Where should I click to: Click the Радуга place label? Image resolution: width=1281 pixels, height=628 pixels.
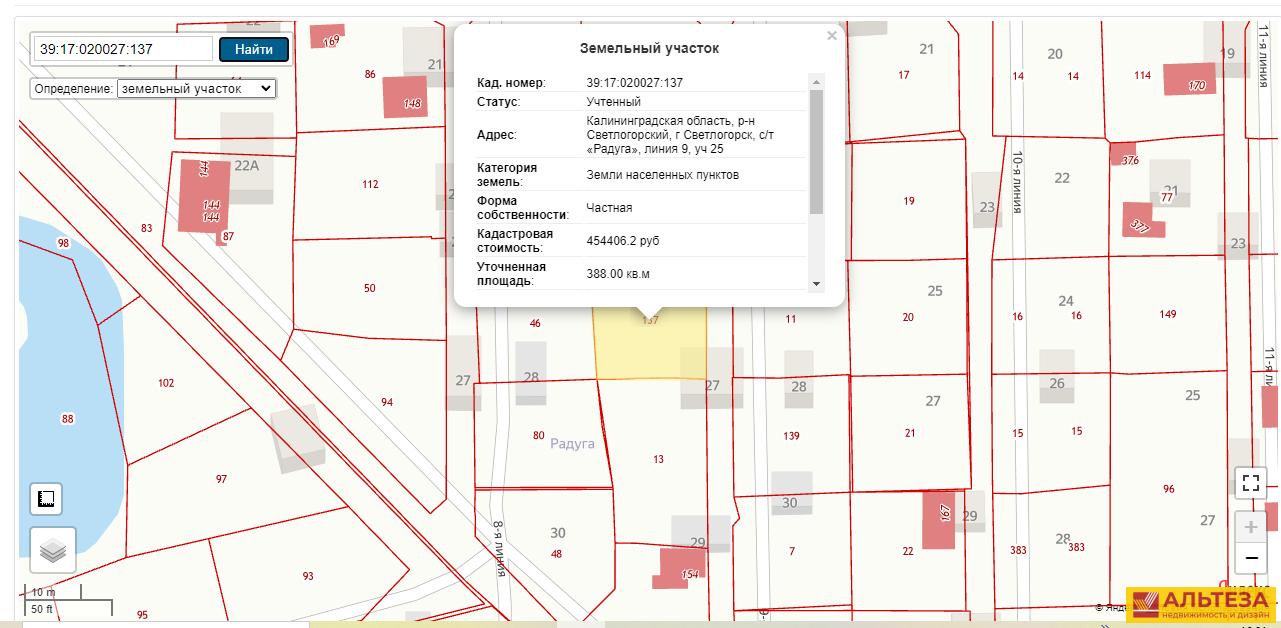pyautogui.click(x=572, y=443)
